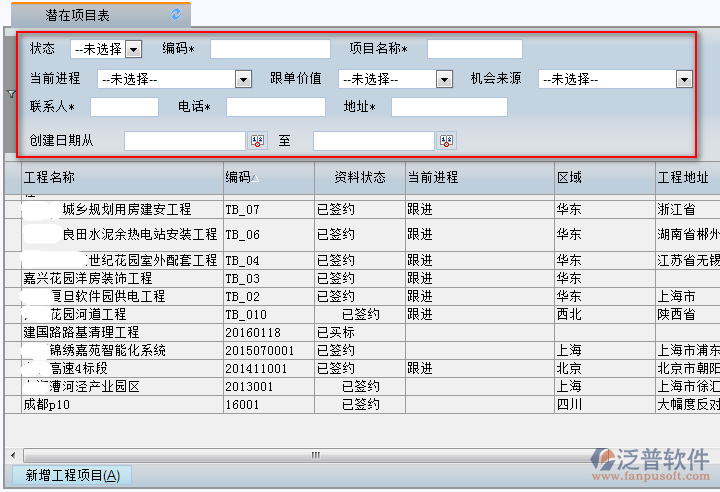
Task: Expand the 状态 dropdown
Action: pyautogui.click(x=134, y=49)
